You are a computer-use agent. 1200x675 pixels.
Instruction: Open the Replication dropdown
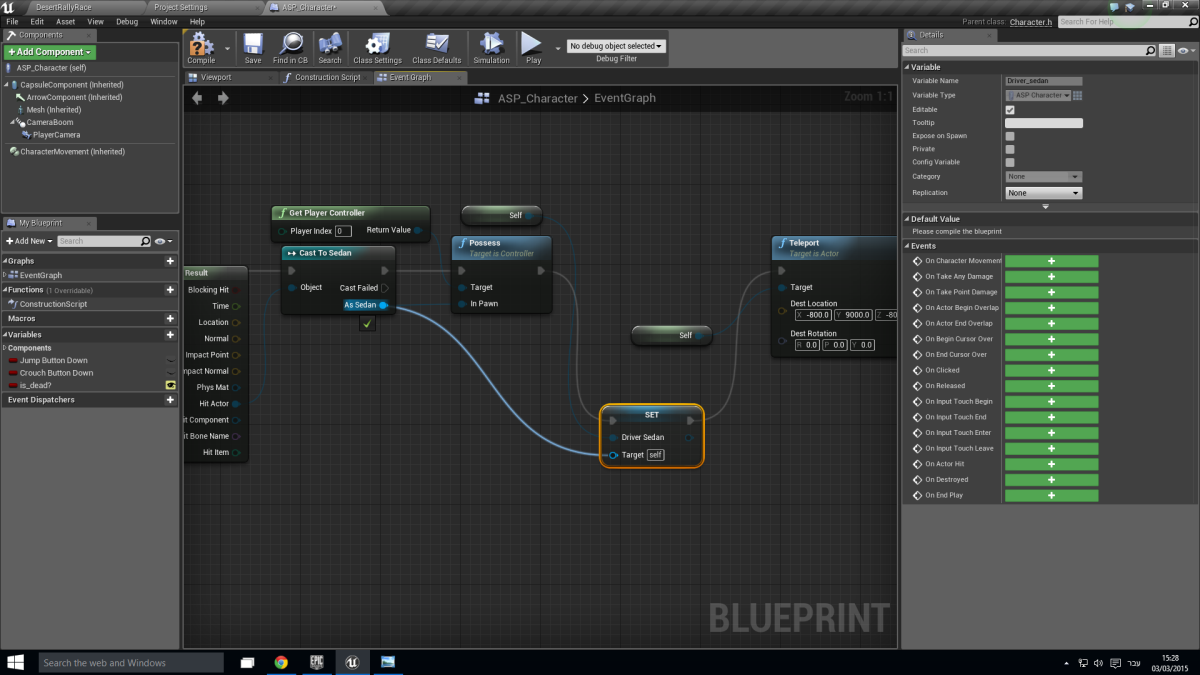[1044, 193]
